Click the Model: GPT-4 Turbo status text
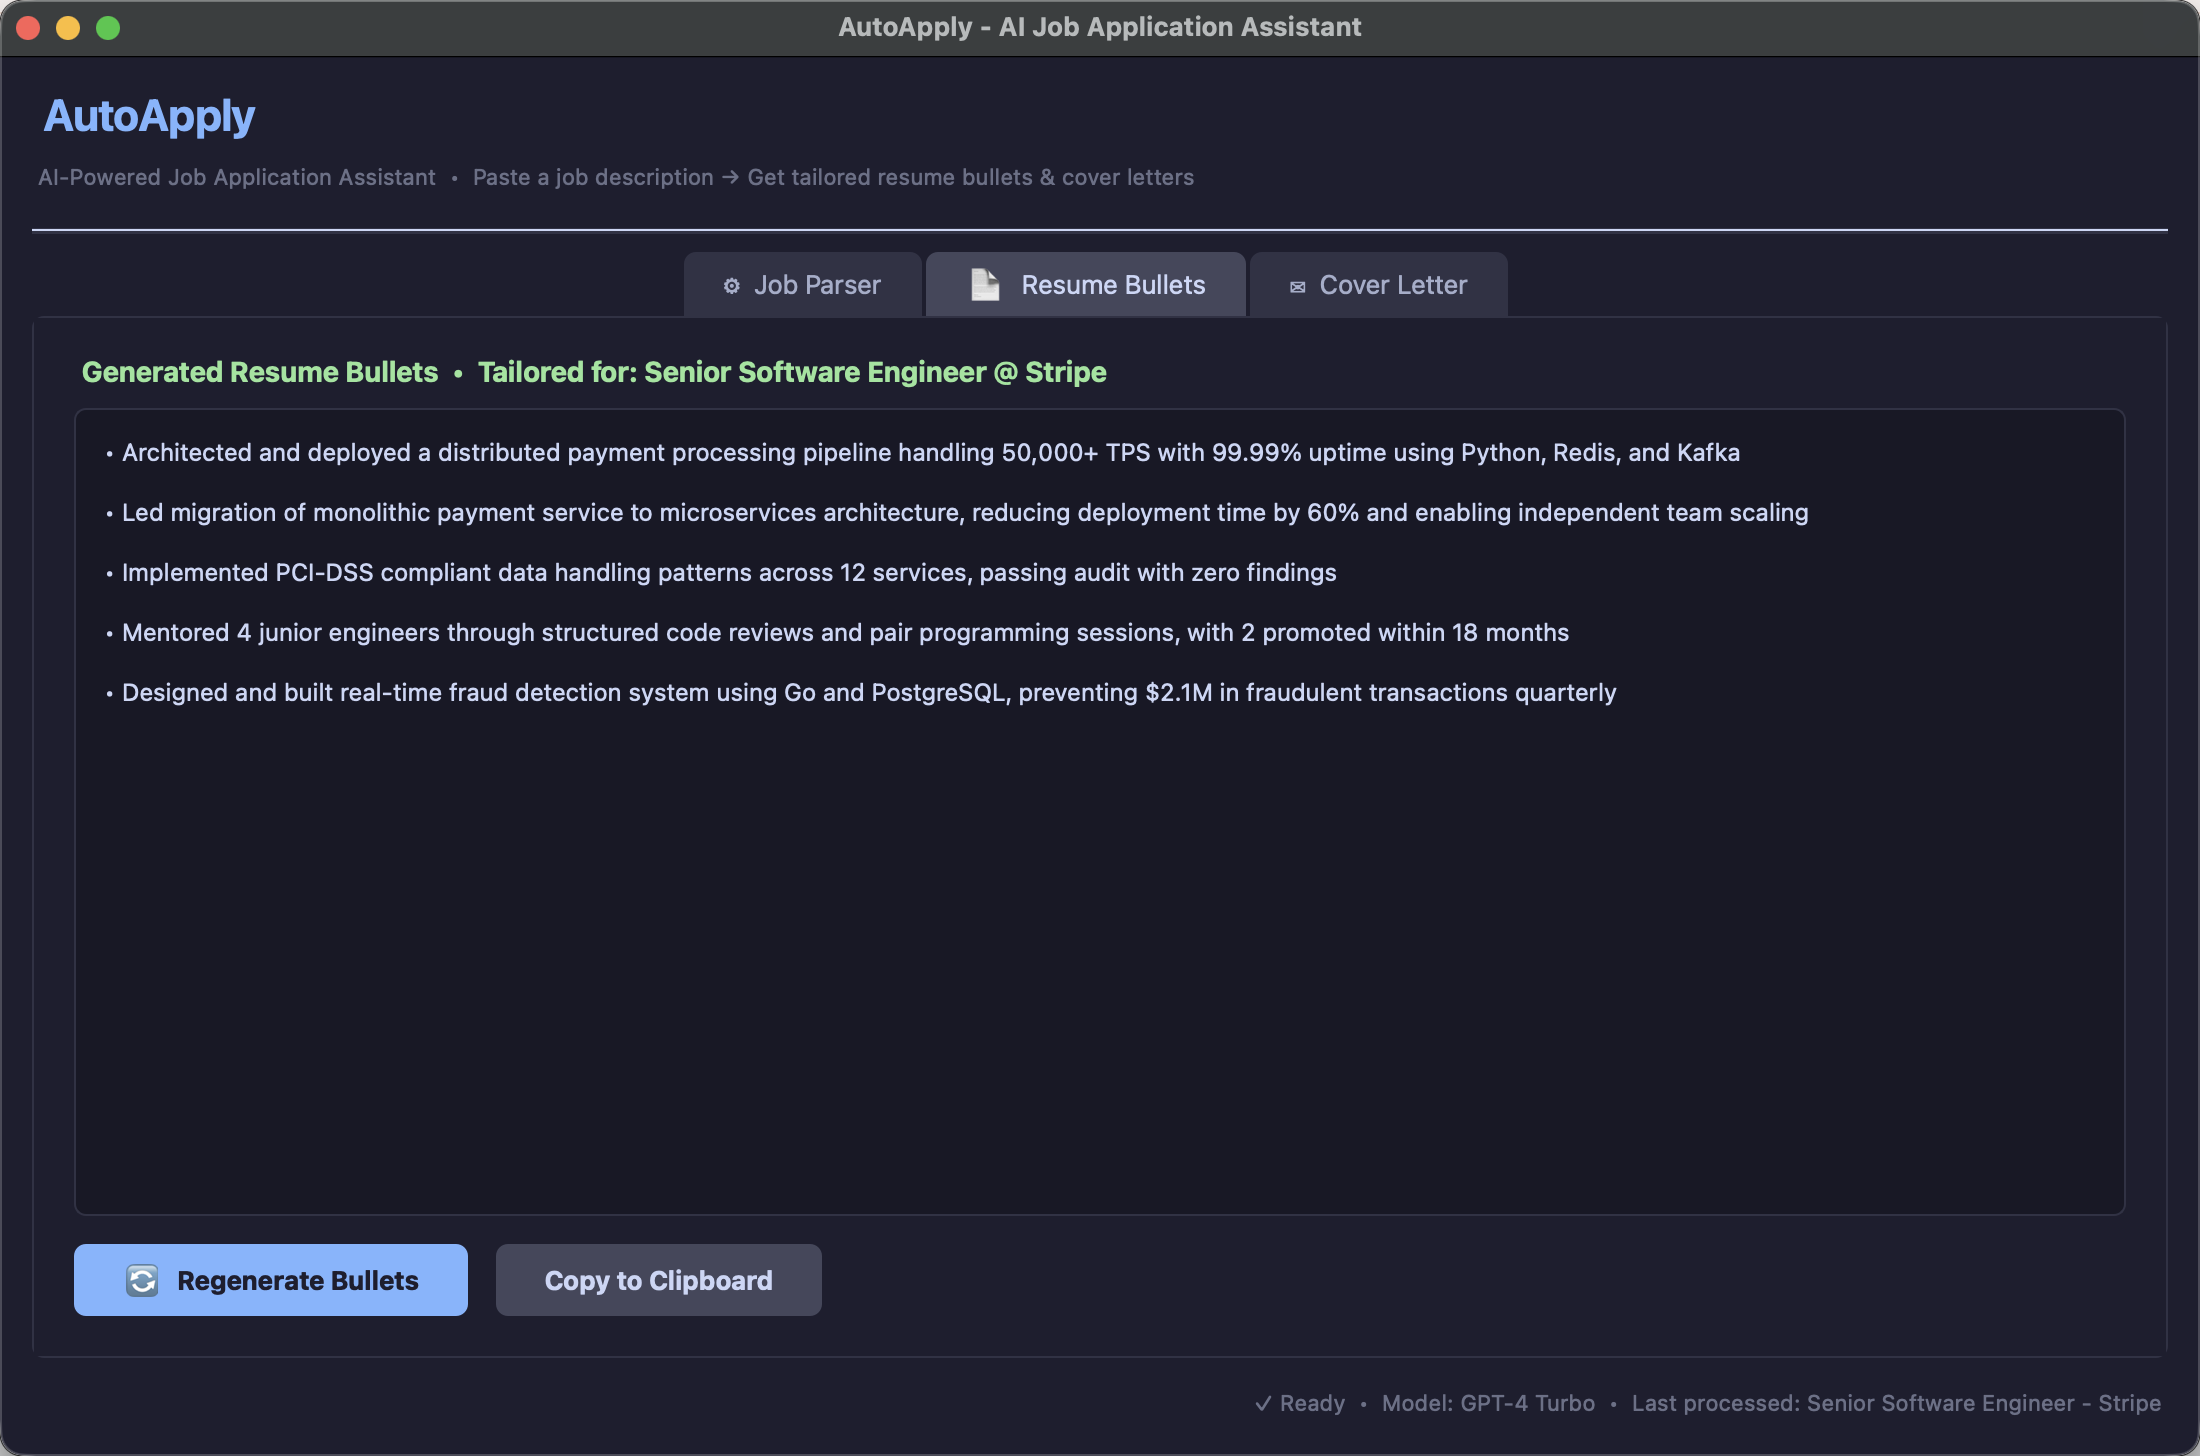This screenshot has width=2200, height=1456. point(1488,1402)
